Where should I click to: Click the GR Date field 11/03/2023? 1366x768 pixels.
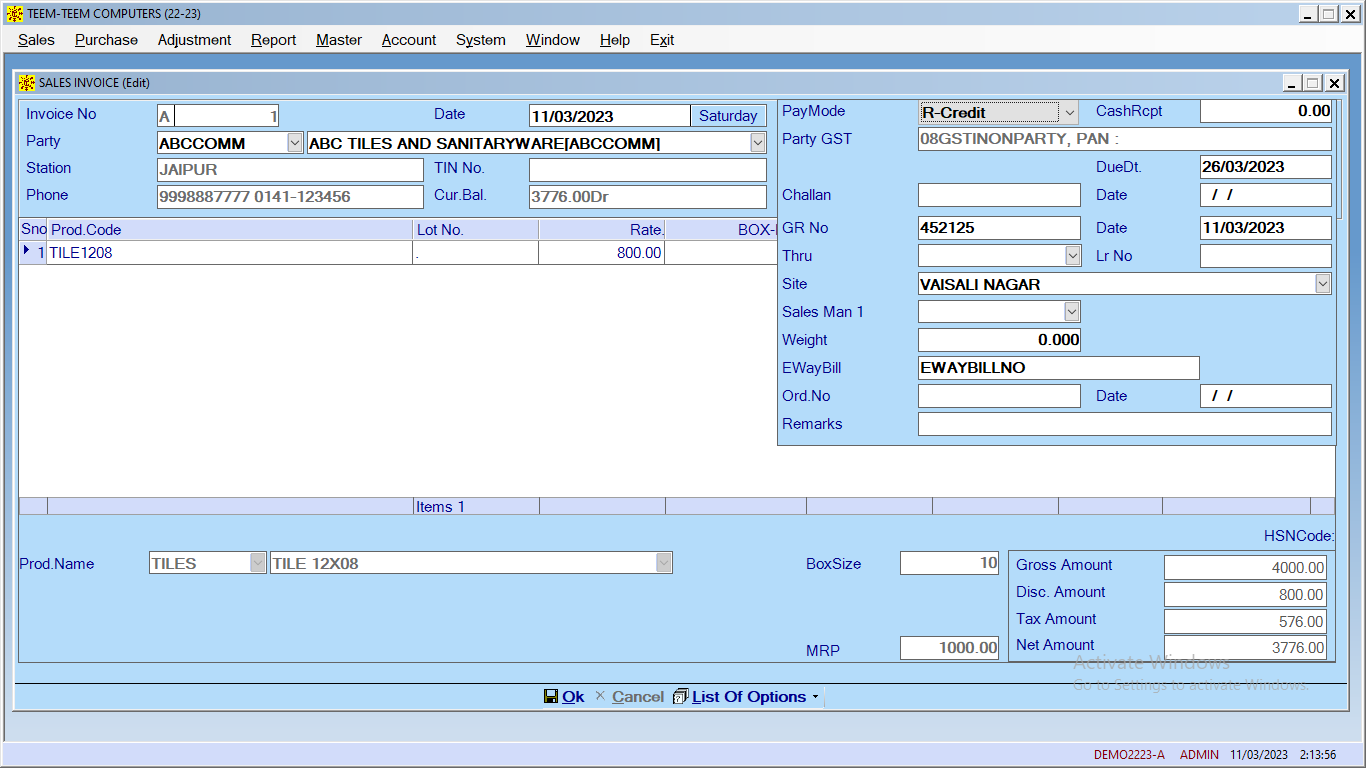tap(1266, 228)
